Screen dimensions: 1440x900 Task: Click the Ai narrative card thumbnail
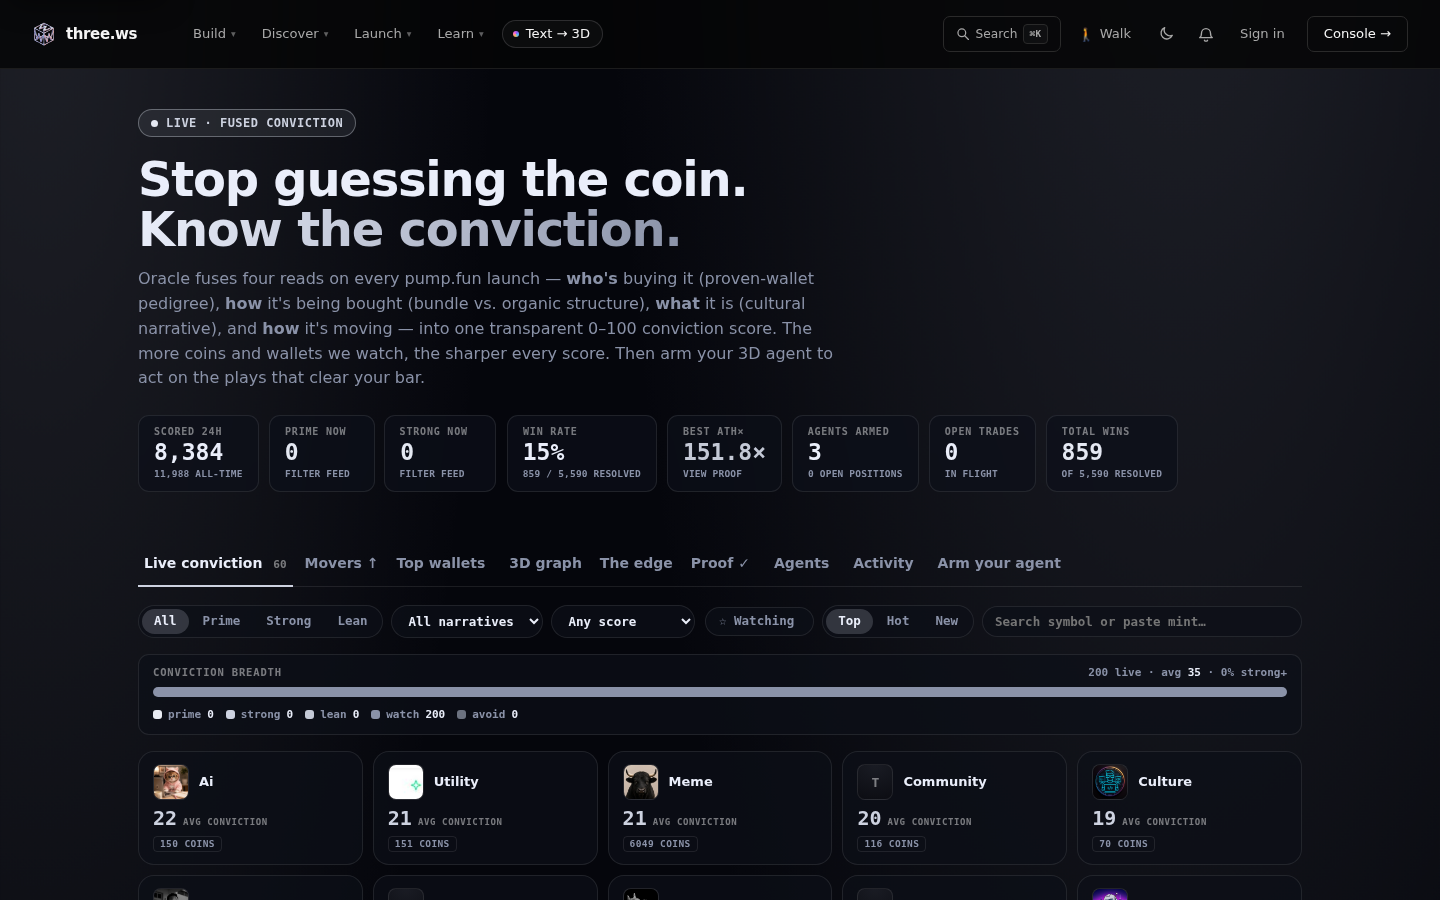(171, 782)
